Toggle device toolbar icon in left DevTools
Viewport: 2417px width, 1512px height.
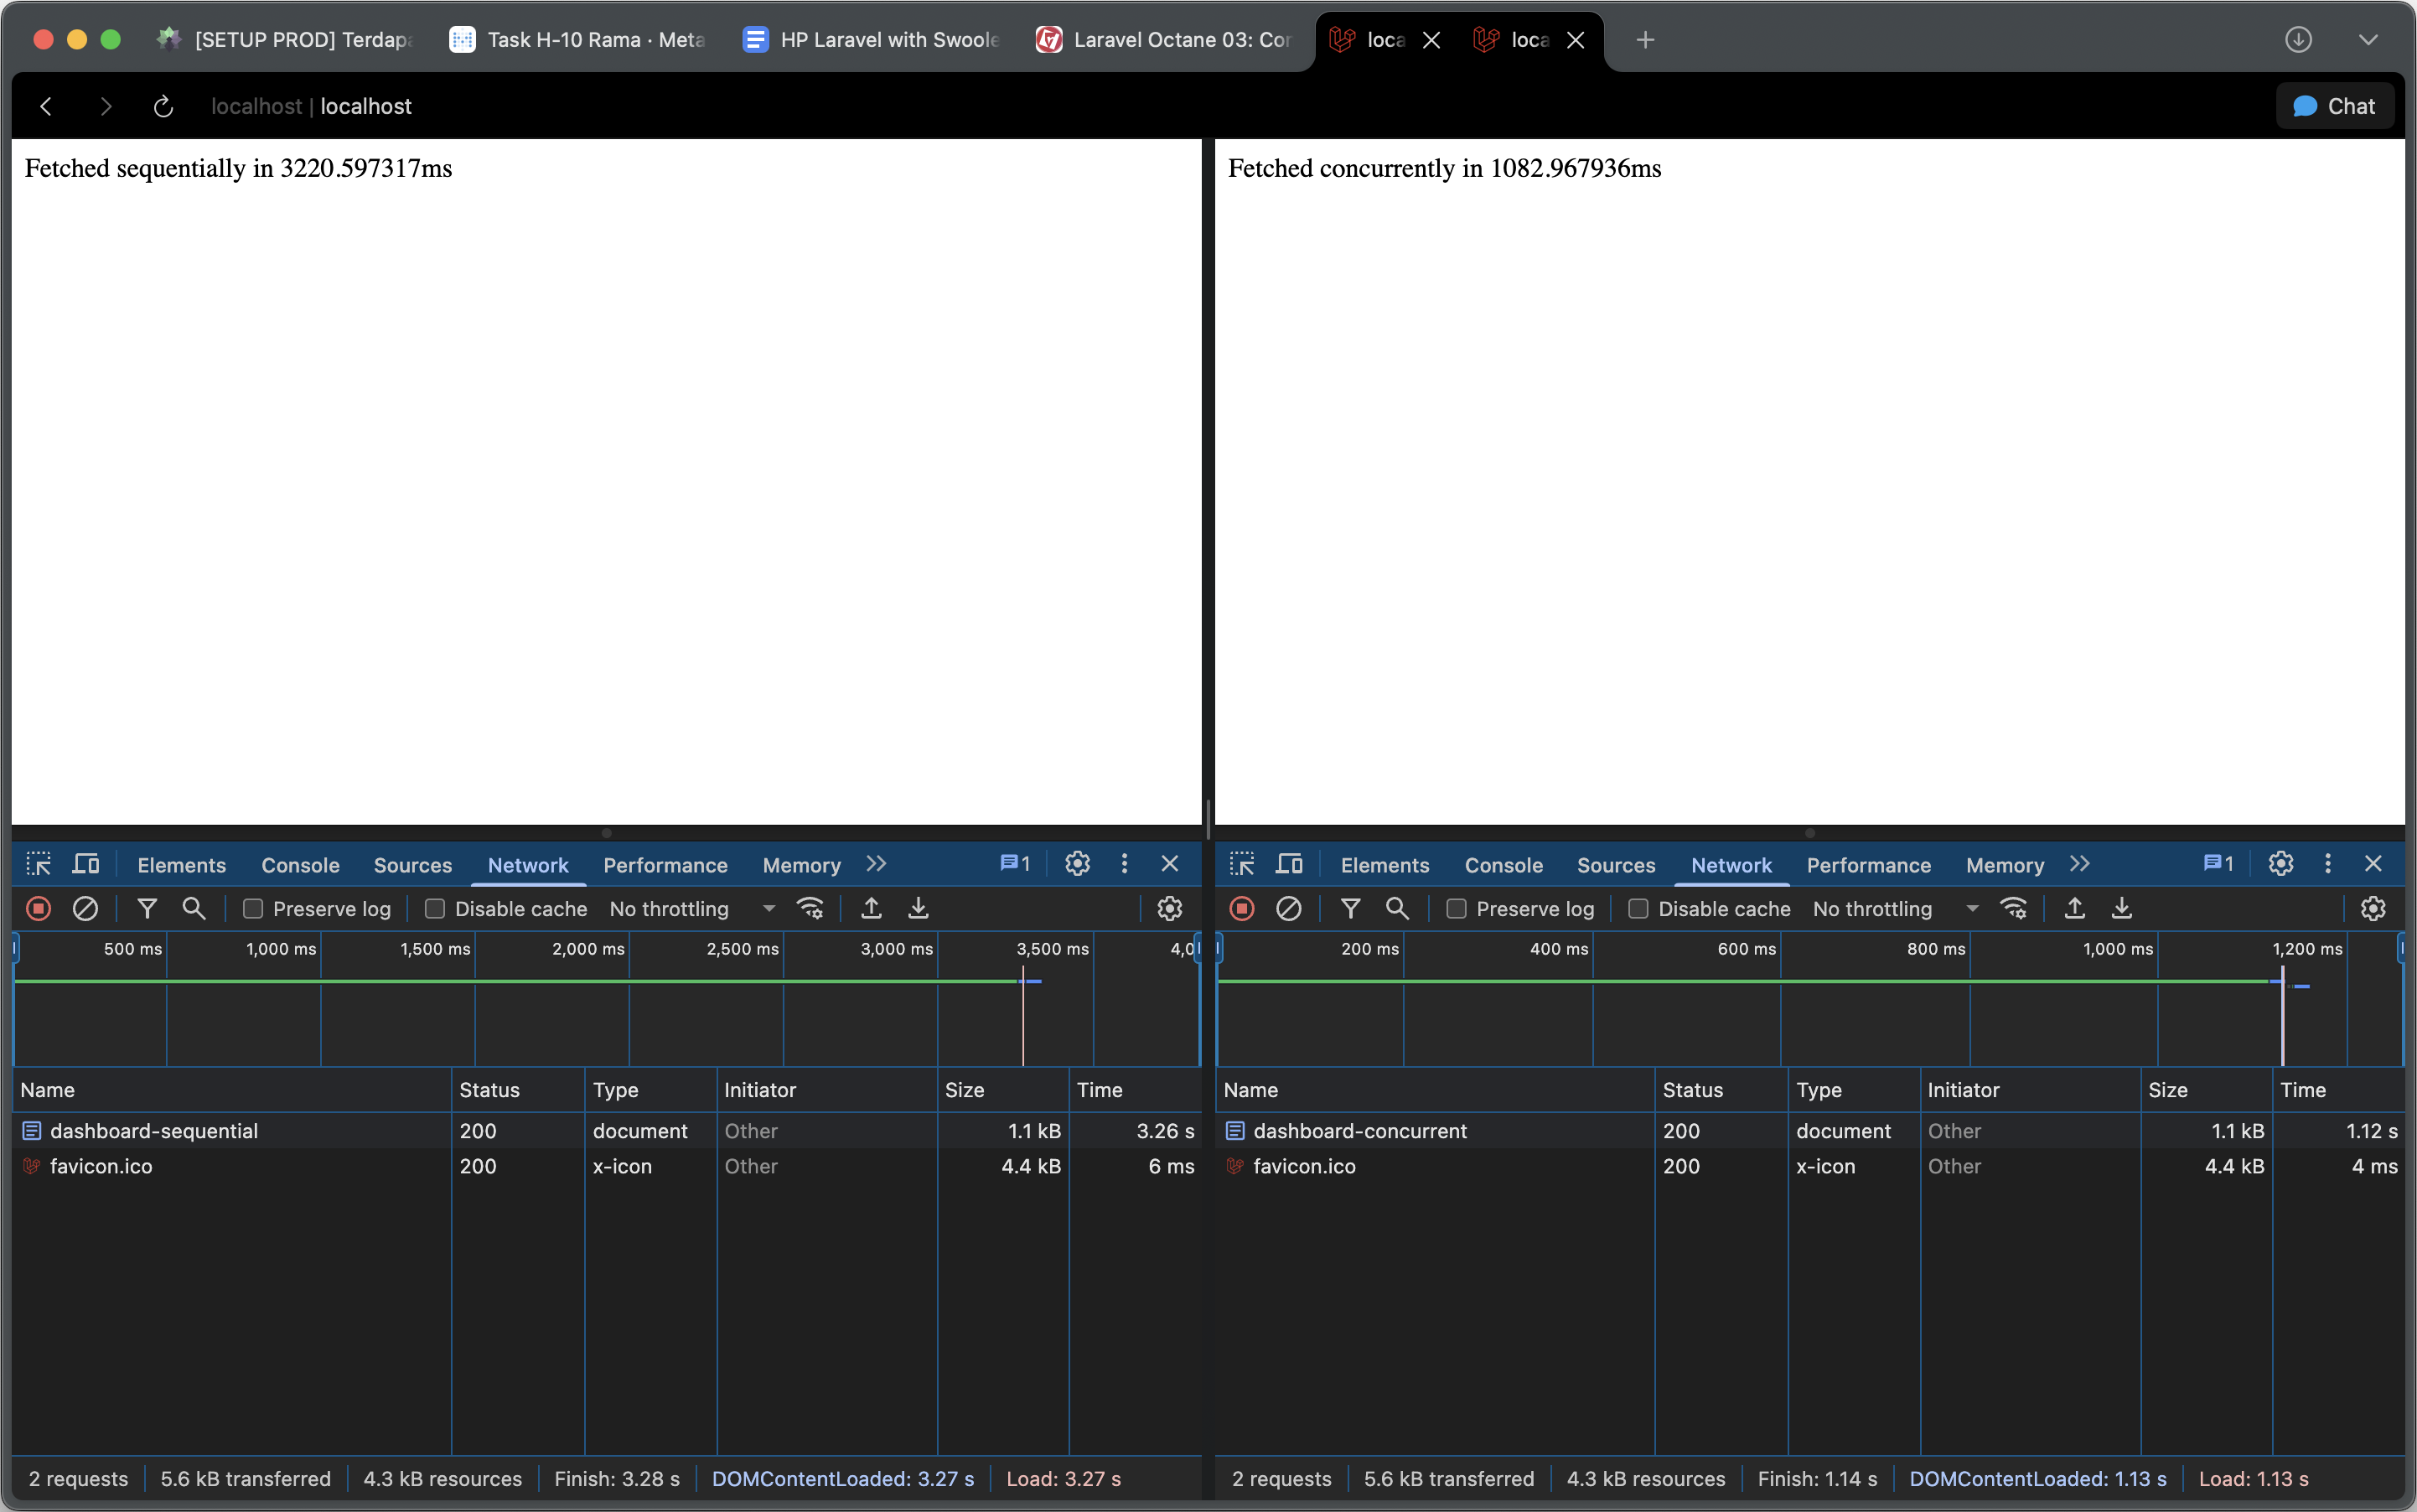click(87, 865)
